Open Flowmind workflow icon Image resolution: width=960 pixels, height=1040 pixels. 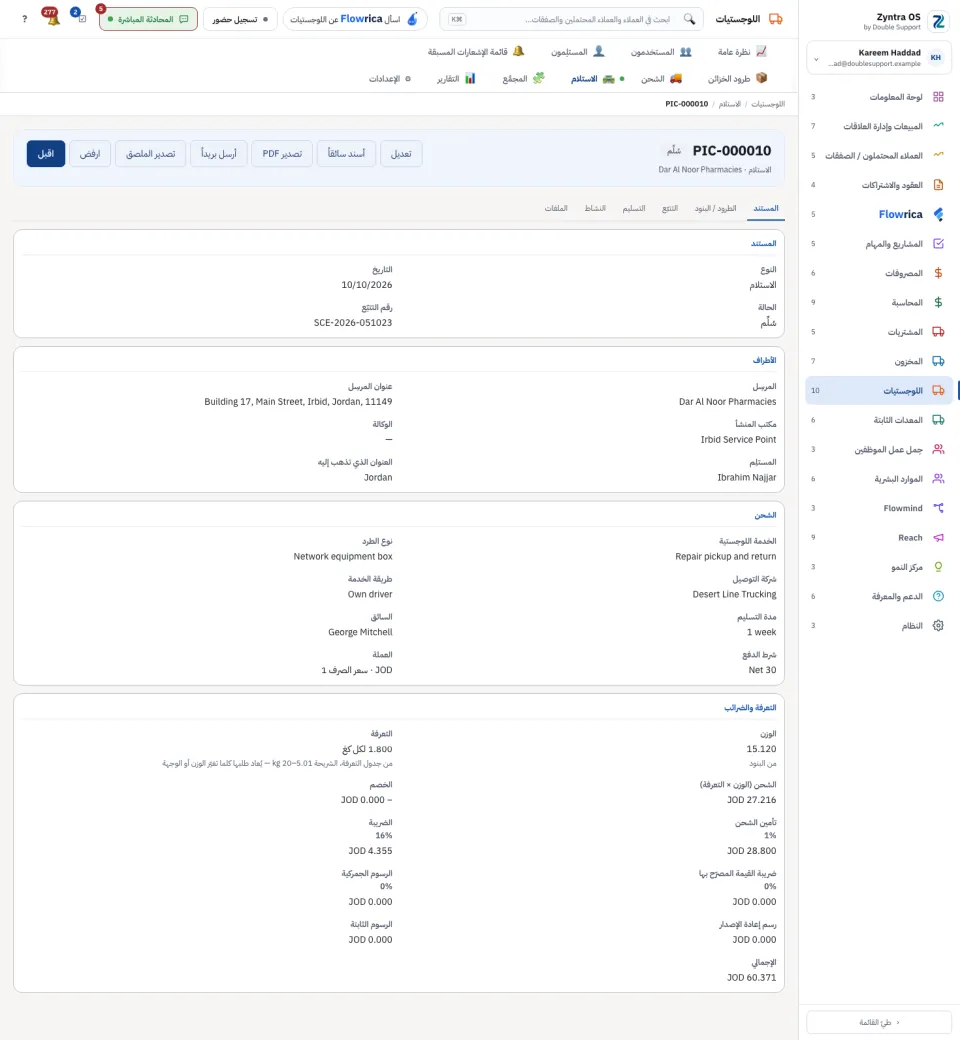click(x=938, y=508)
